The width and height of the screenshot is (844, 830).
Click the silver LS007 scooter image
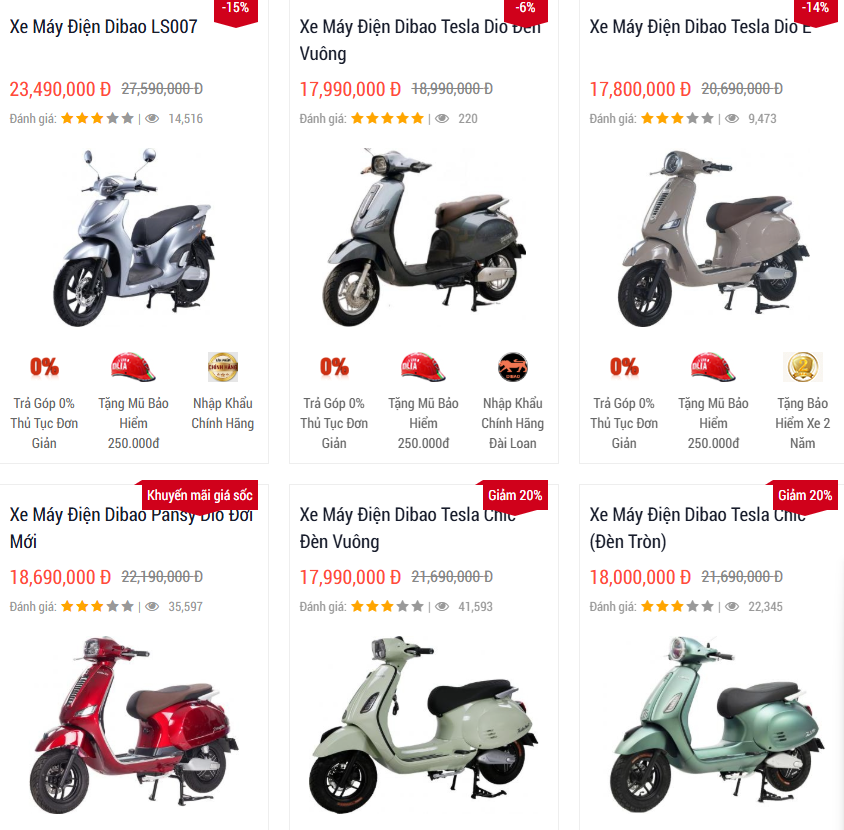coord(133,238)
